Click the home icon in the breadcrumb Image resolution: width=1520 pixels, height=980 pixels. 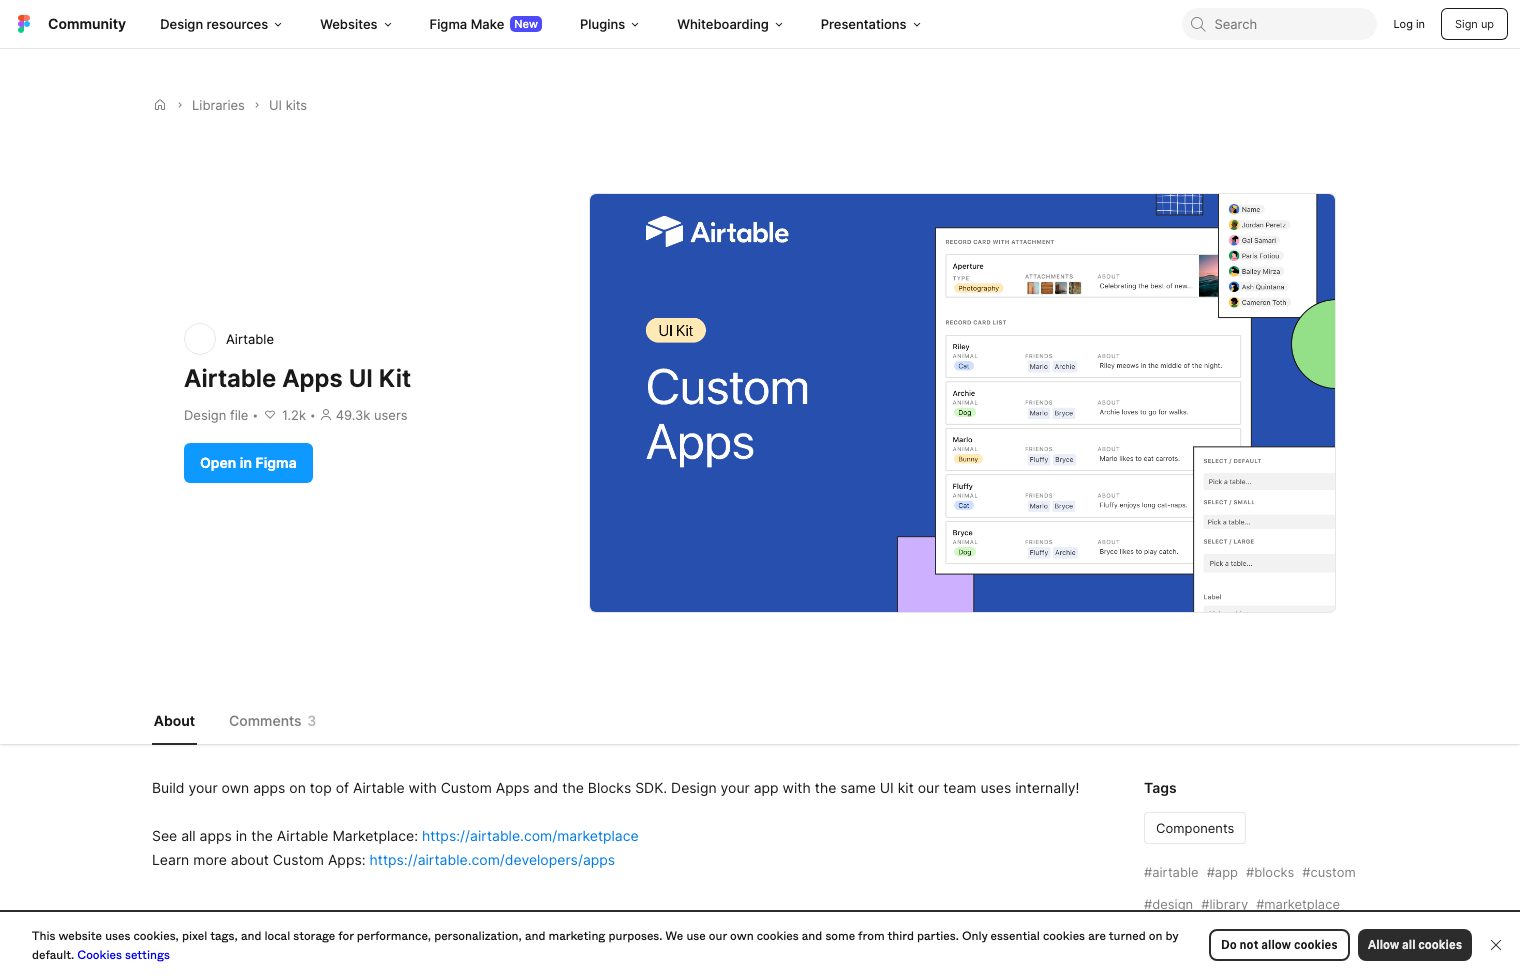160,105
